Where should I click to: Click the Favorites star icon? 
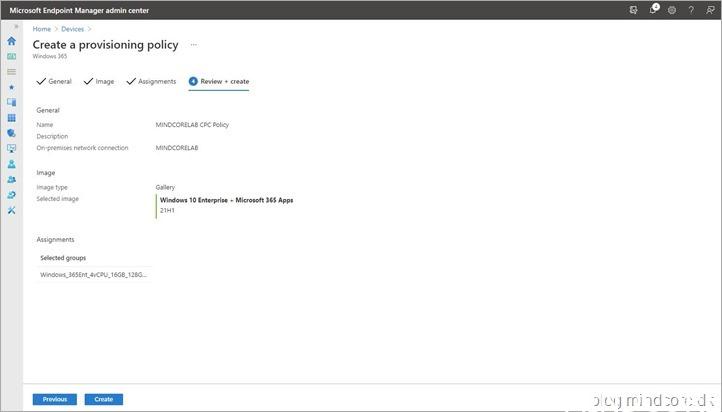coord(11,87)
